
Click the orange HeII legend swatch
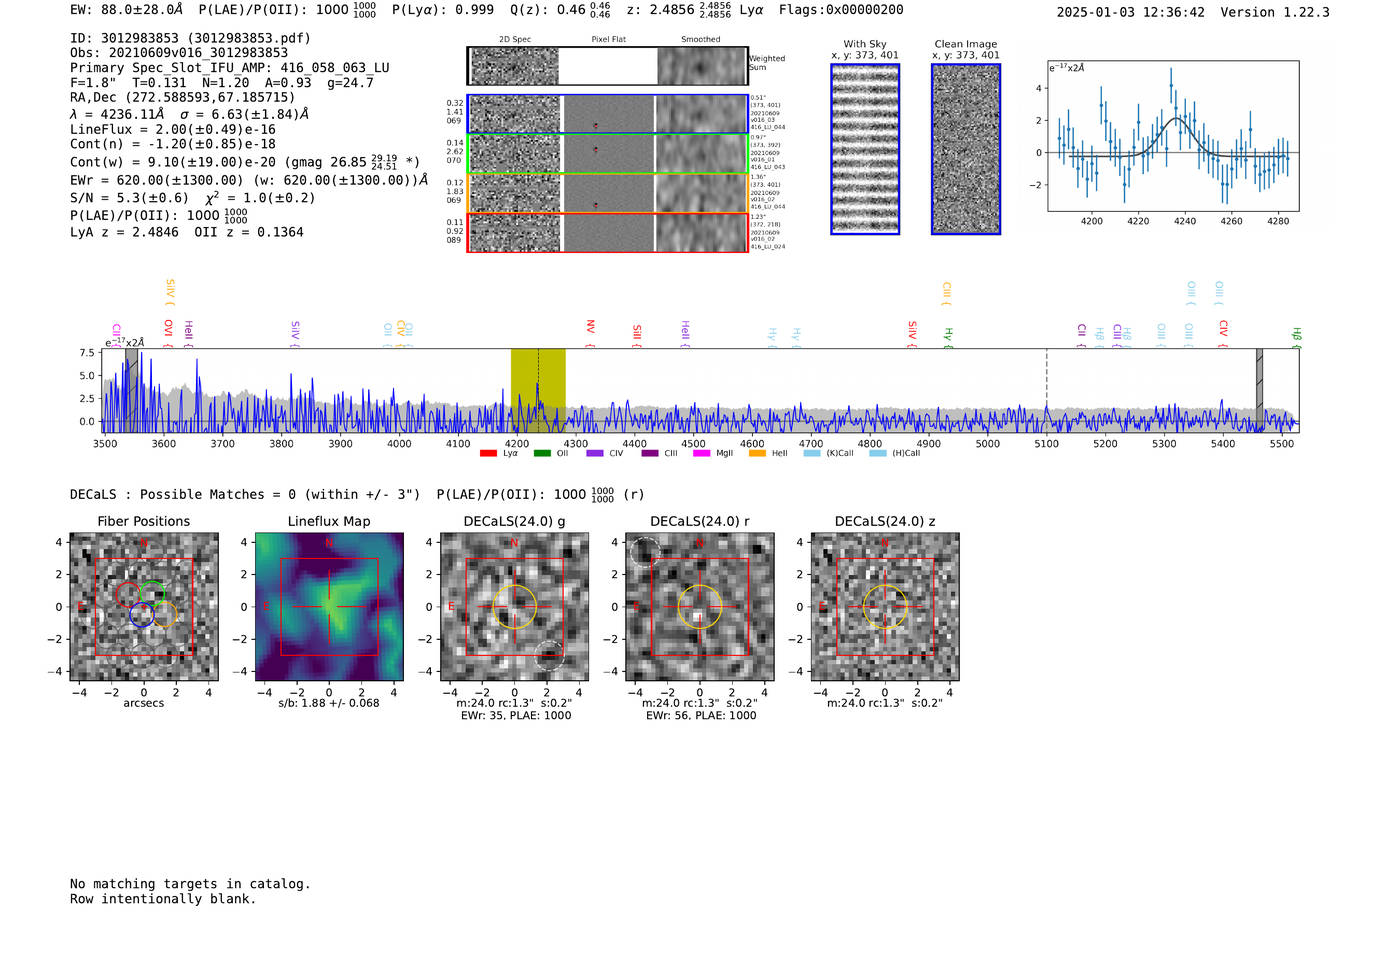757,454
